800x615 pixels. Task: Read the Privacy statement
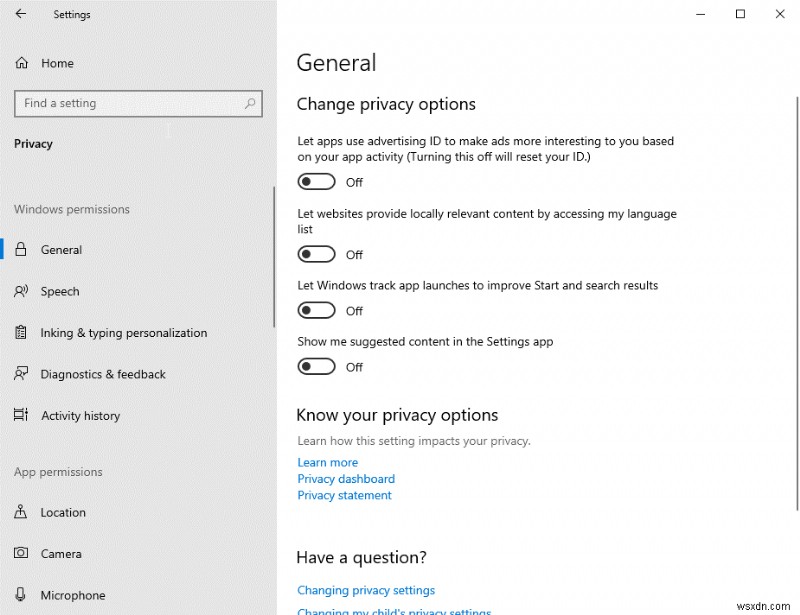(344, 495)
